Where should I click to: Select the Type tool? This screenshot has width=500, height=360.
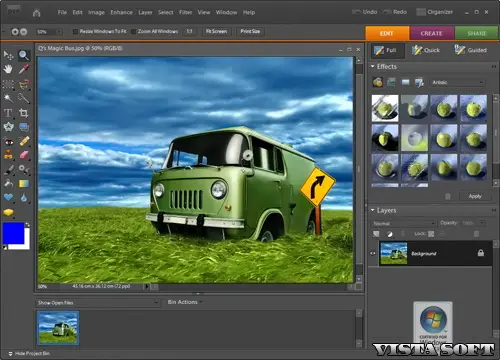tap(8, 113)
